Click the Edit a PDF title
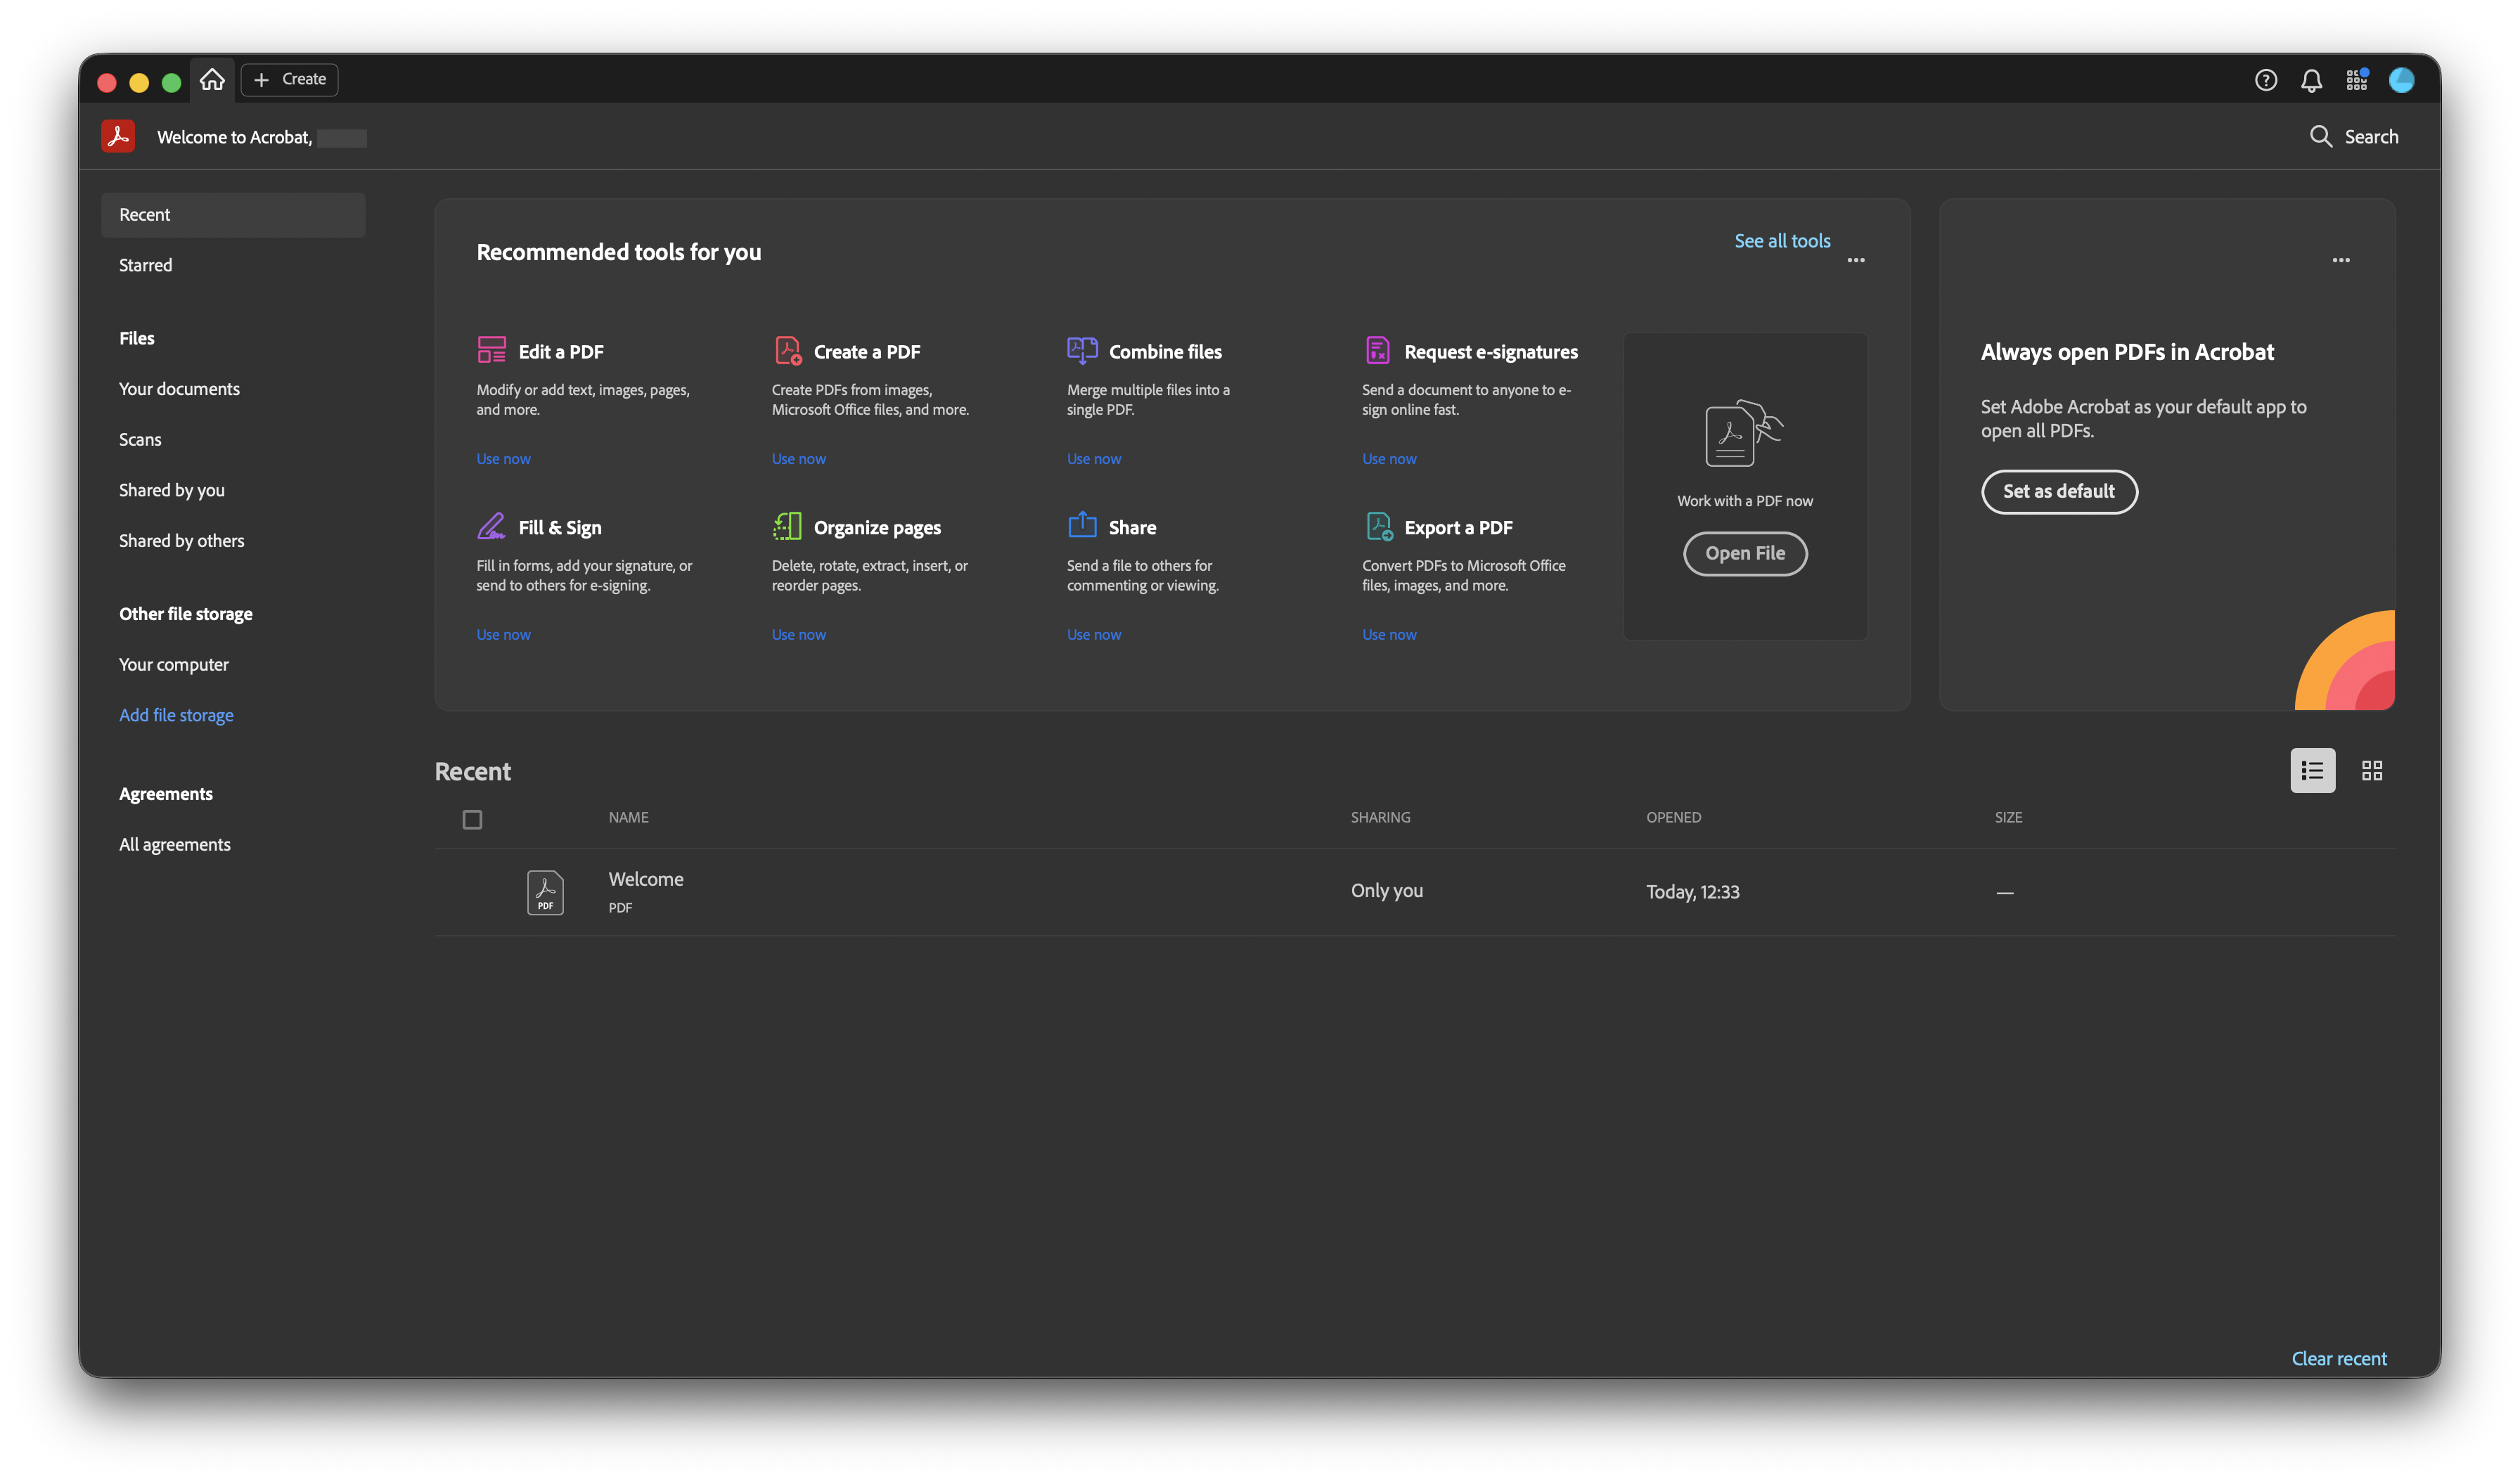Image resolution: width=2520 pixels, height=1482 pixels. 561,352
